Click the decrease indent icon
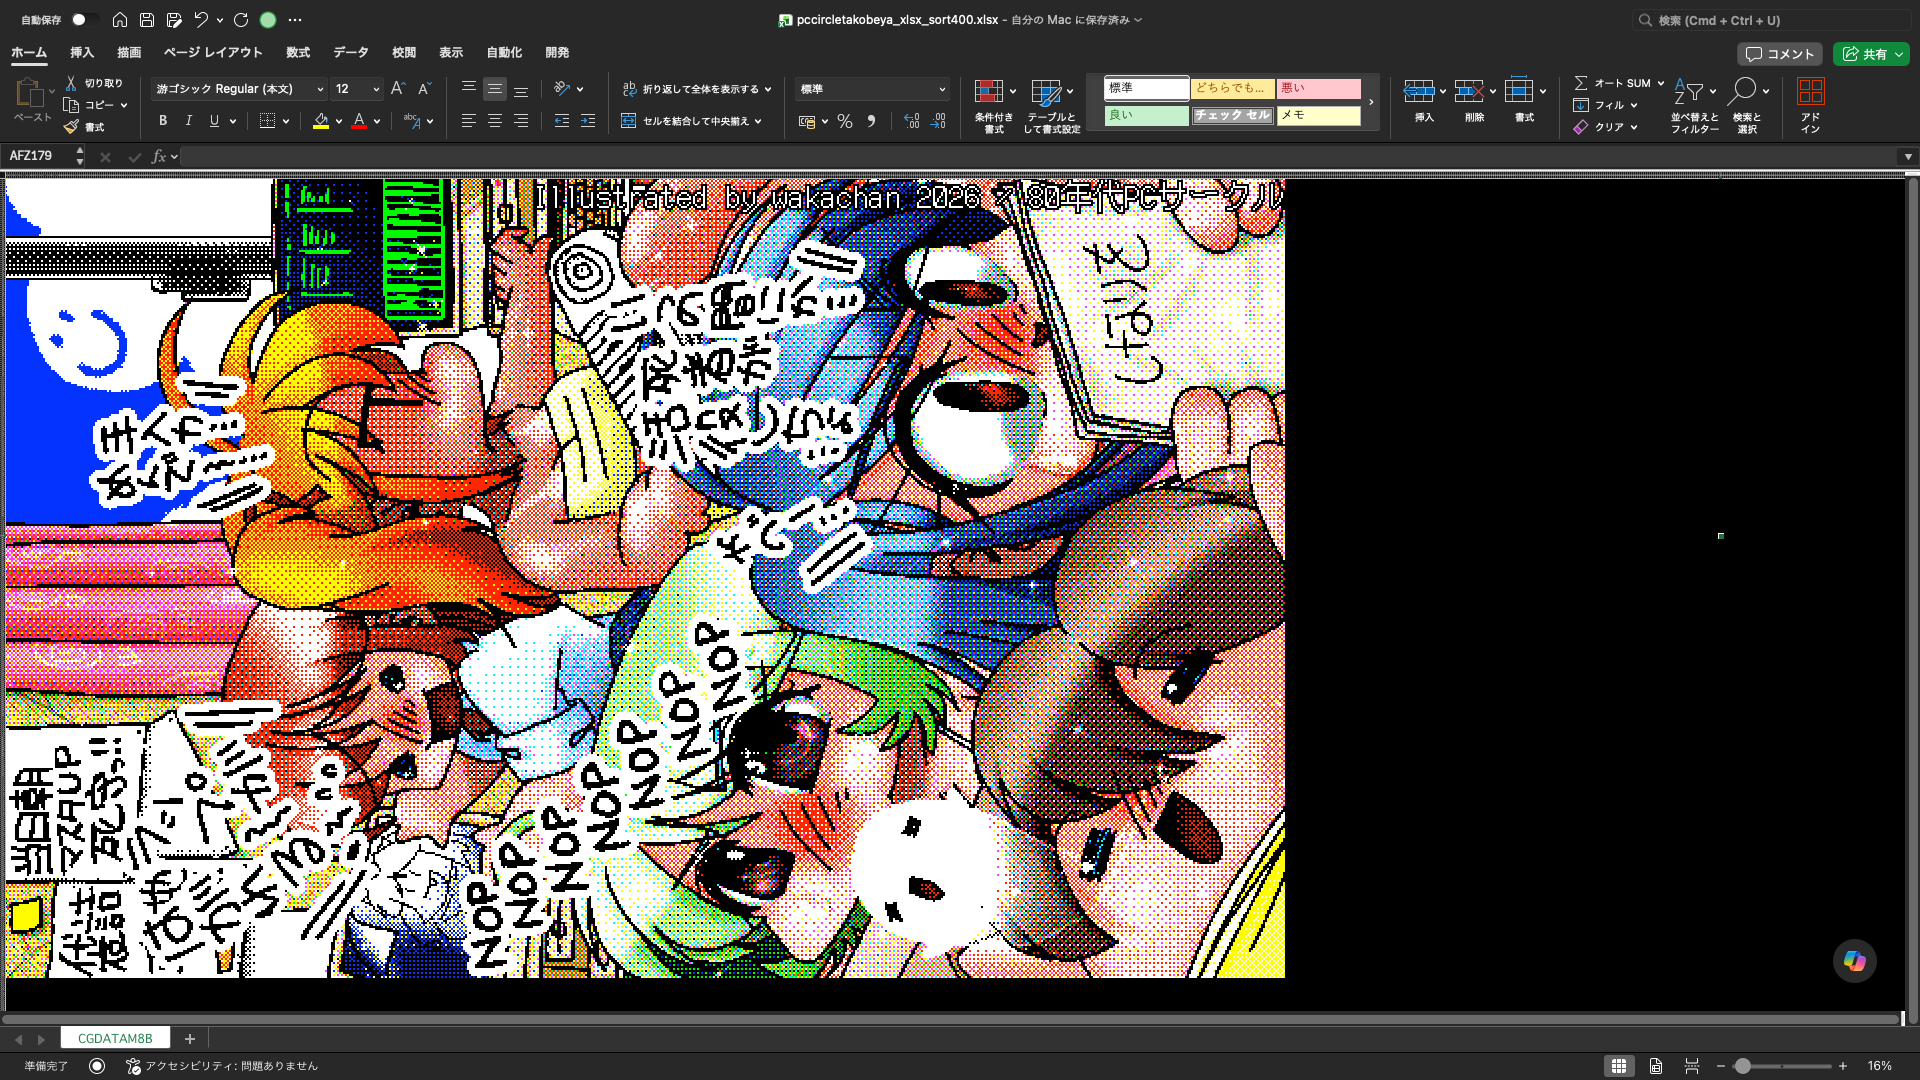This screenshot has height=1080, width=1920. click(x=562, y=121)
